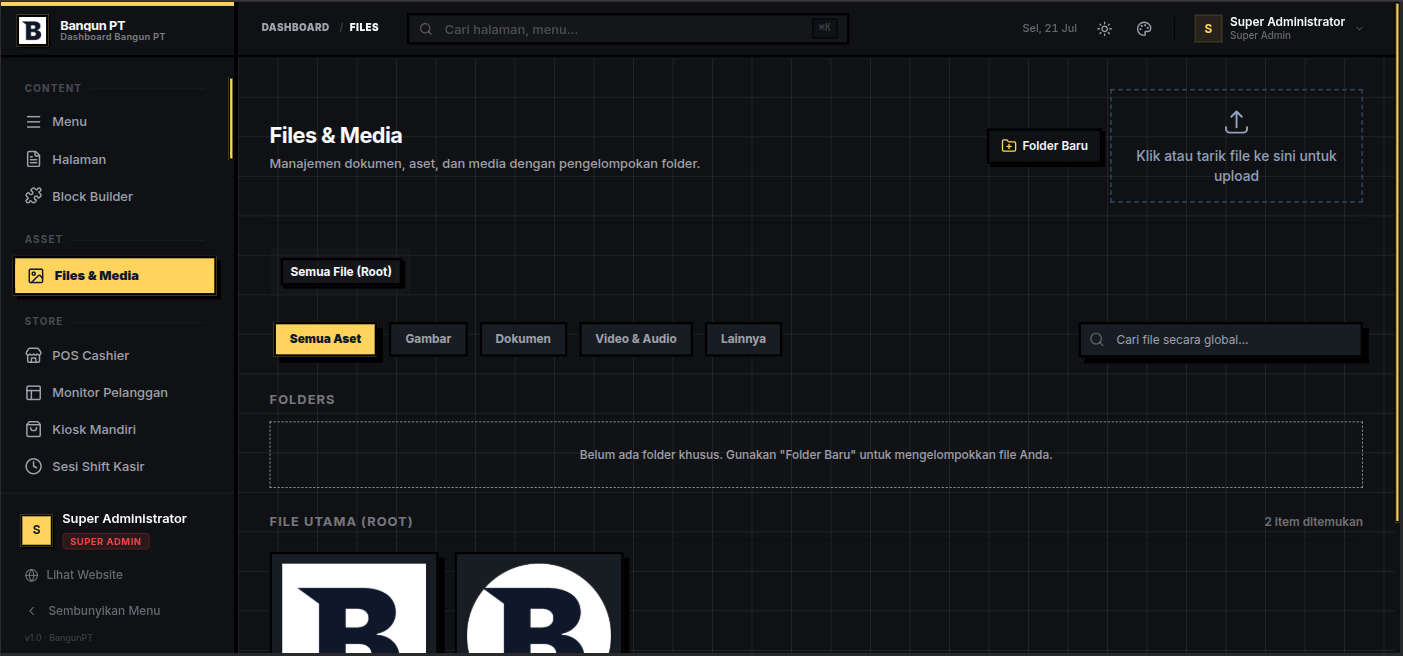The image size is (1403, 656).
Task: Click the Files & Media image icon
Action: pyautogui.click(x=36, y=276)
